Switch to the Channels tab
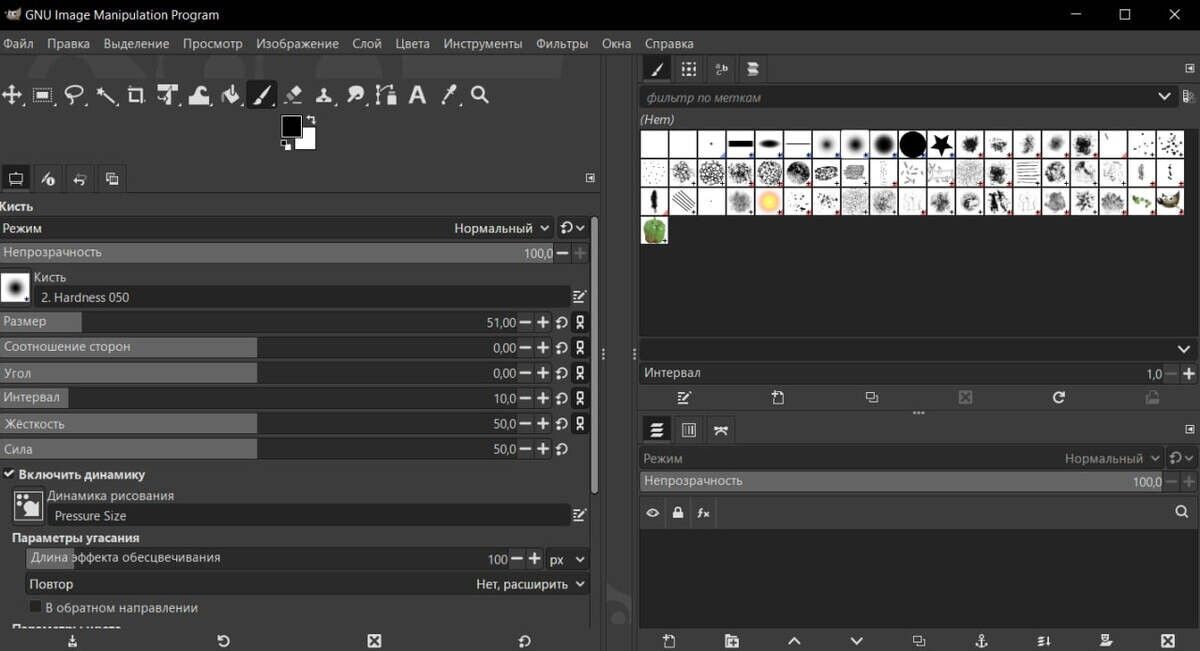 [688, 429]
